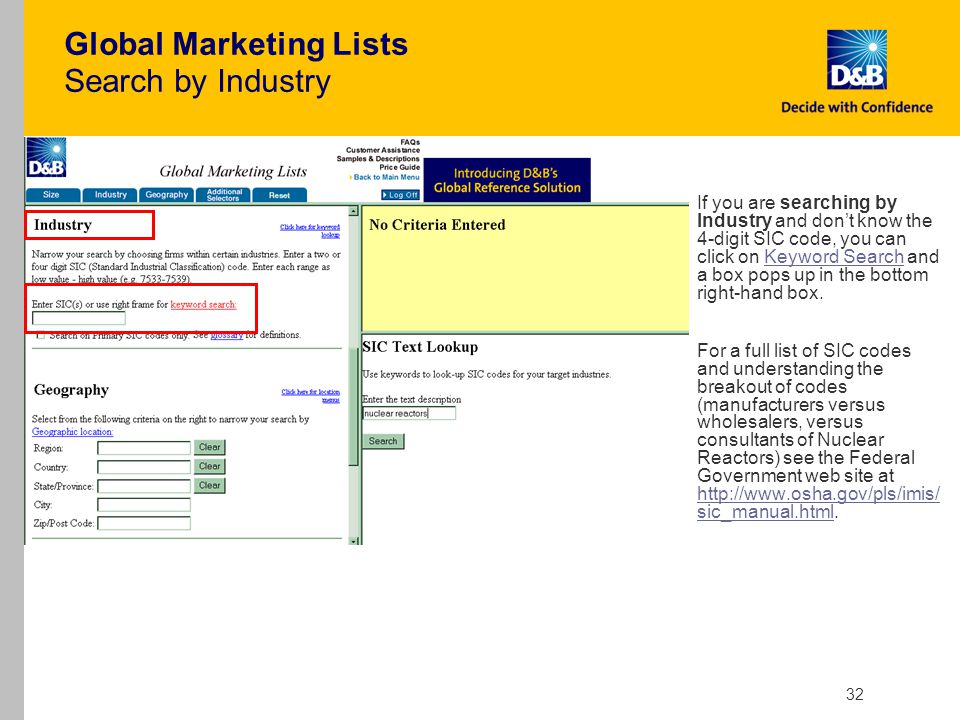The image size is (960, 720).
Task: Open the Customer Assistance link
Action: (383, 150)
